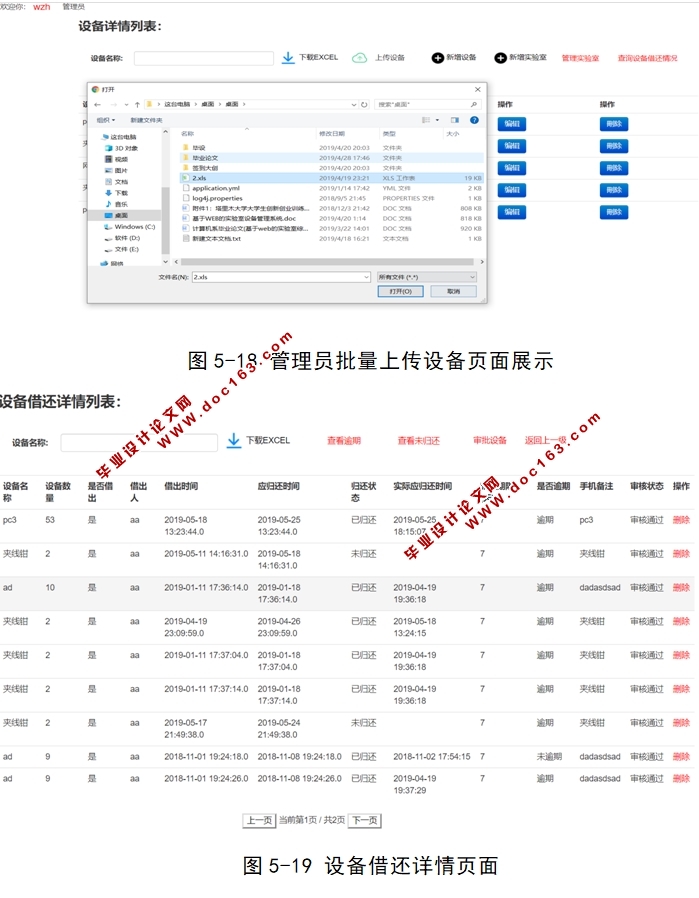Select 这台电脑 in dialog sidebar
Image resolution: width=699 pixels, height=898 pixels.
pos(120,137)
